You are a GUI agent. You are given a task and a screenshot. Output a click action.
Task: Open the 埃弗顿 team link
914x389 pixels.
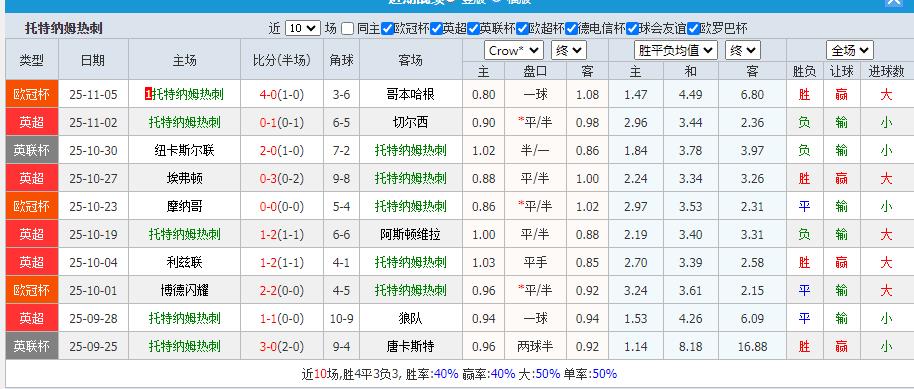tap(184, 178)
